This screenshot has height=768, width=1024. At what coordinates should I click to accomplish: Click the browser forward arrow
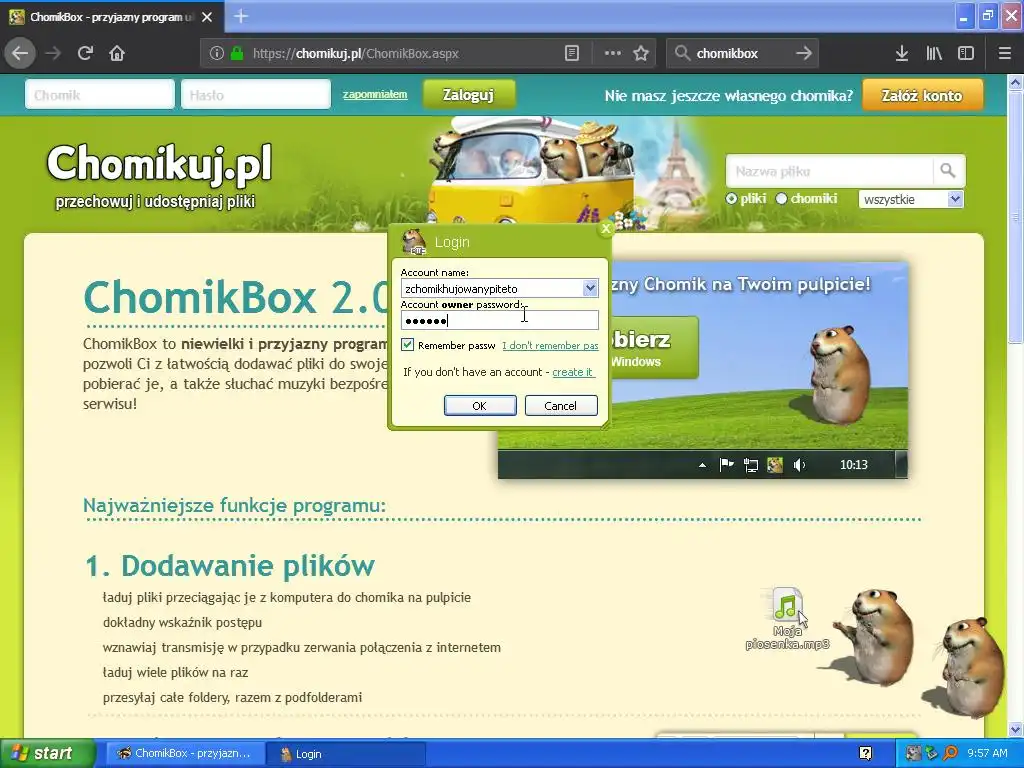pos(53,53)
